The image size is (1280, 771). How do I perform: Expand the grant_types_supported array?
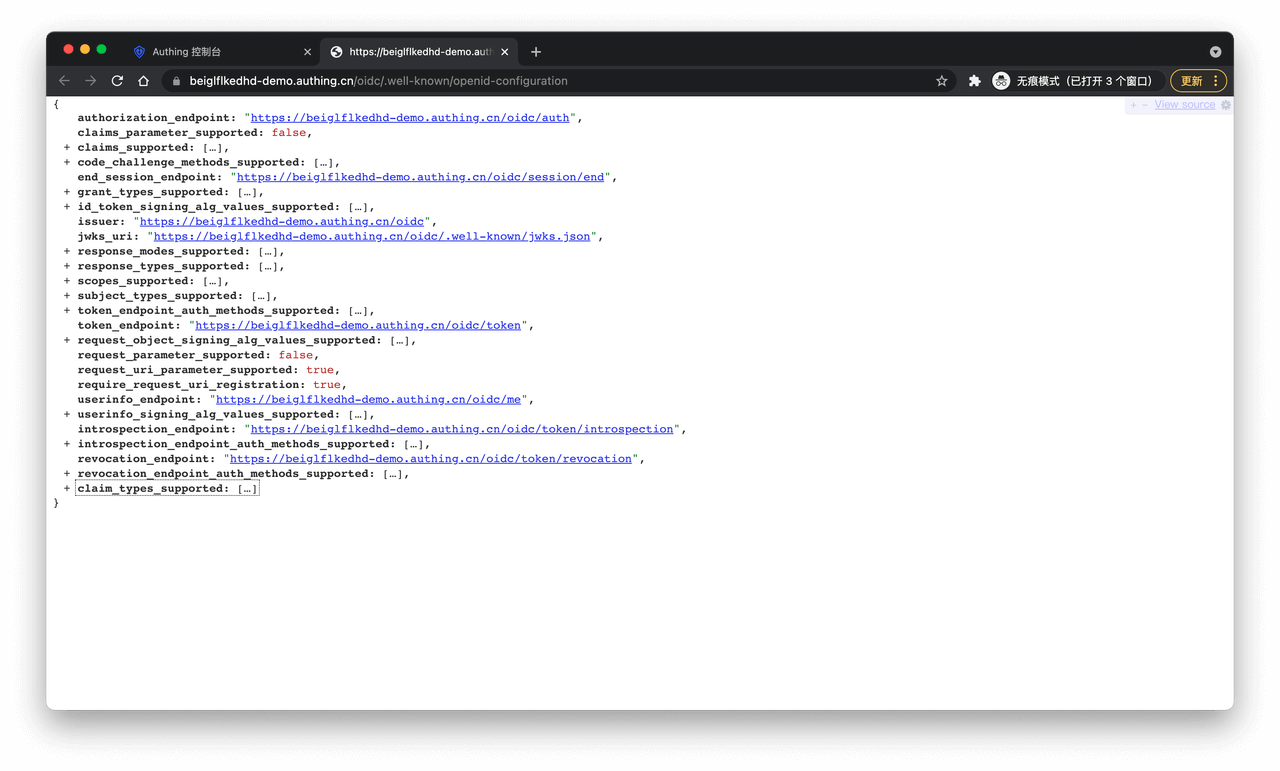coord(67,192)
